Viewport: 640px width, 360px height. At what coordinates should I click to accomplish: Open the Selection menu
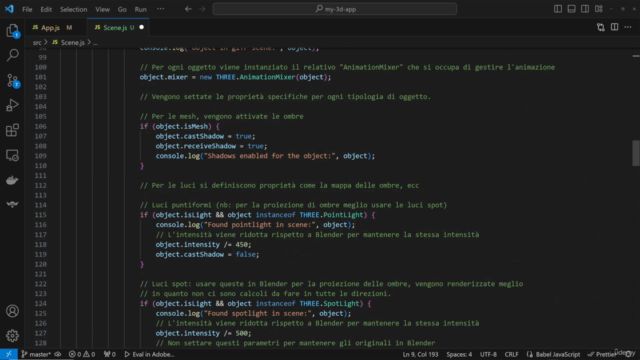tap(73, 9)
